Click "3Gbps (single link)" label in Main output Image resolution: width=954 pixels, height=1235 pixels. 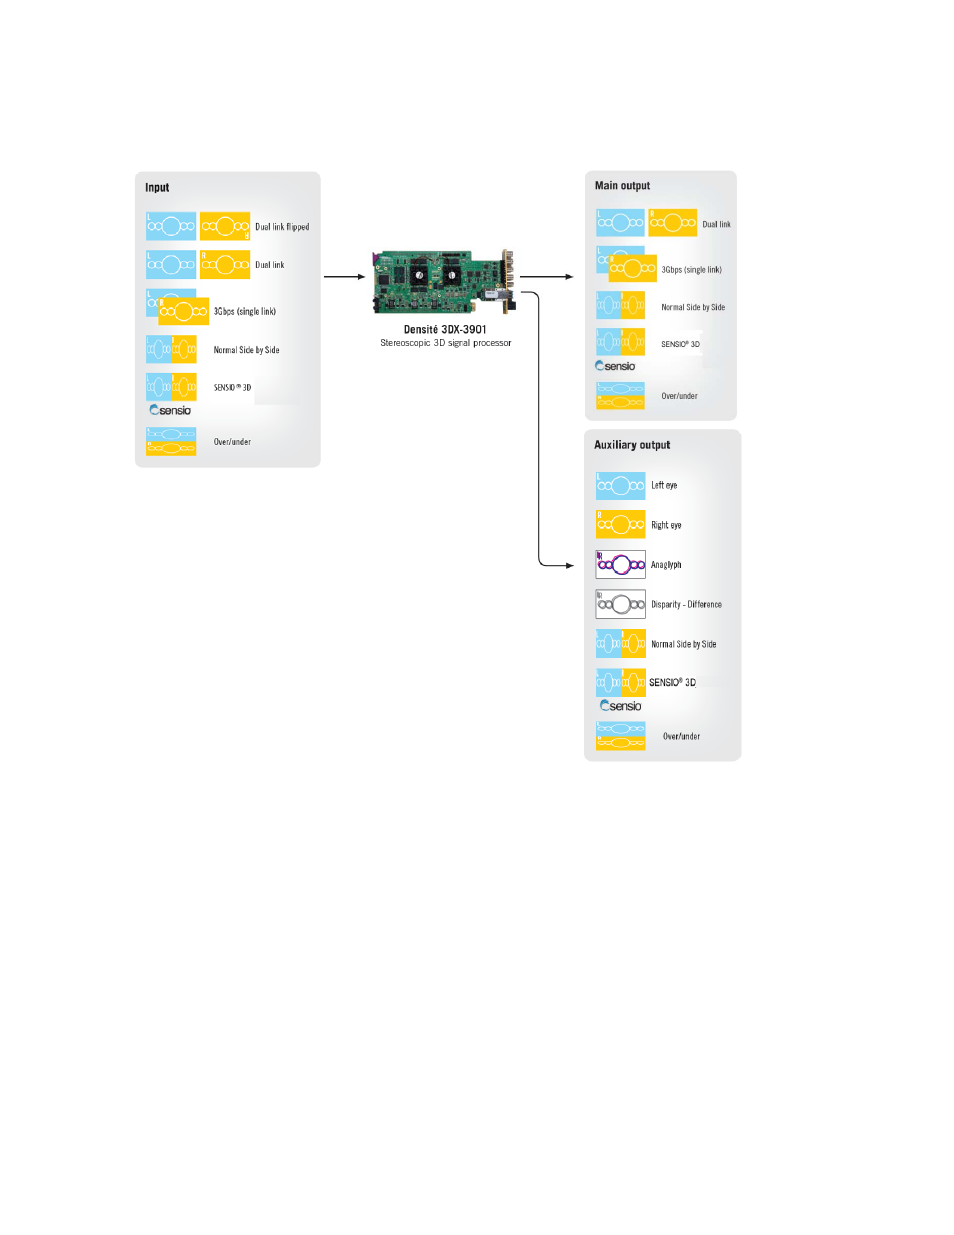(691, 270)
